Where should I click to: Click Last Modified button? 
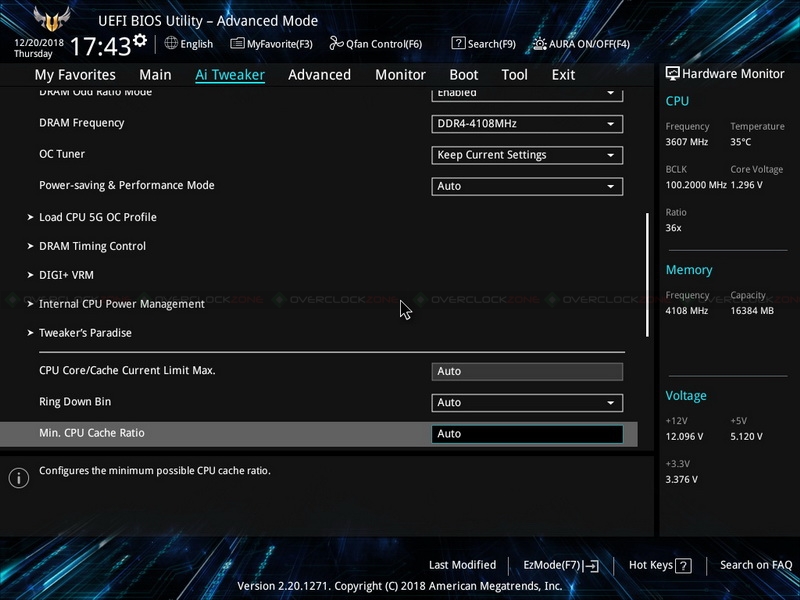[x=462, y=565]
